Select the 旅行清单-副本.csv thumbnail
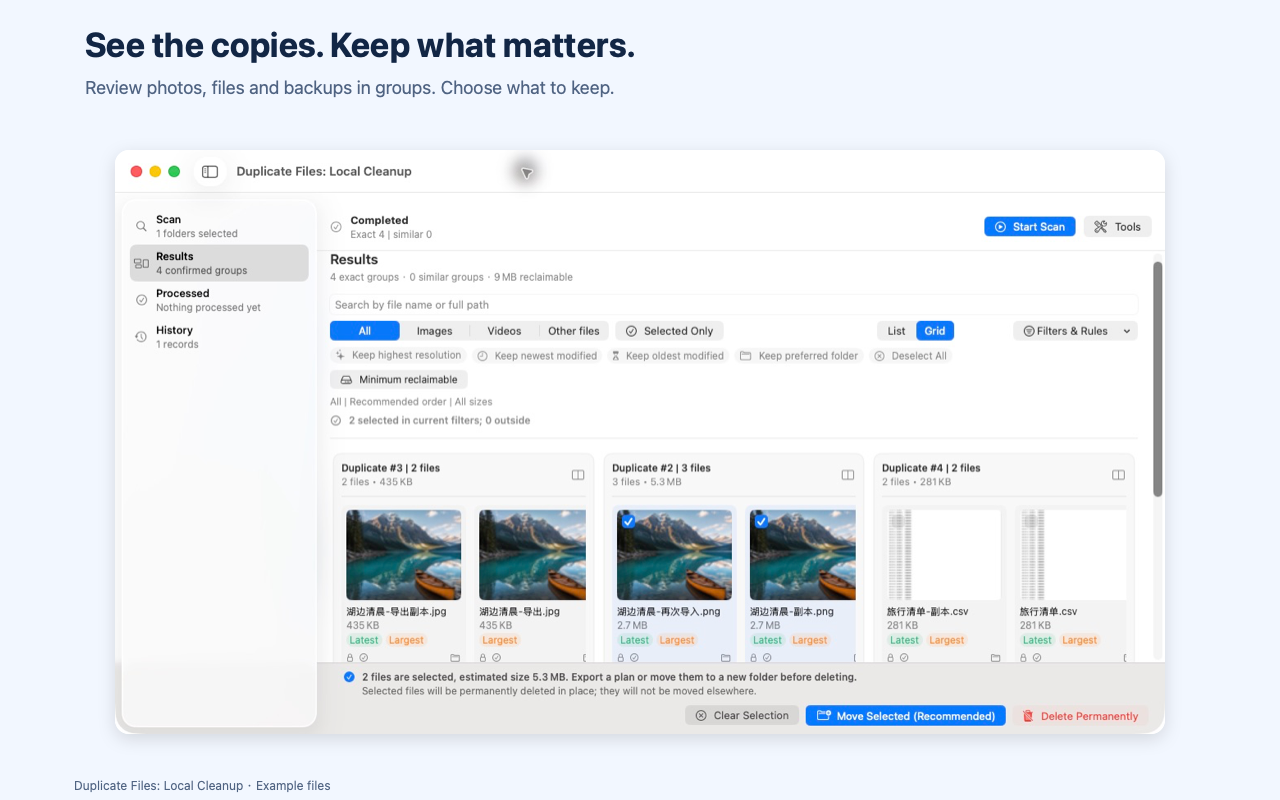The width and height of the screenshot is (1280, 800). (x=944, y=555)
